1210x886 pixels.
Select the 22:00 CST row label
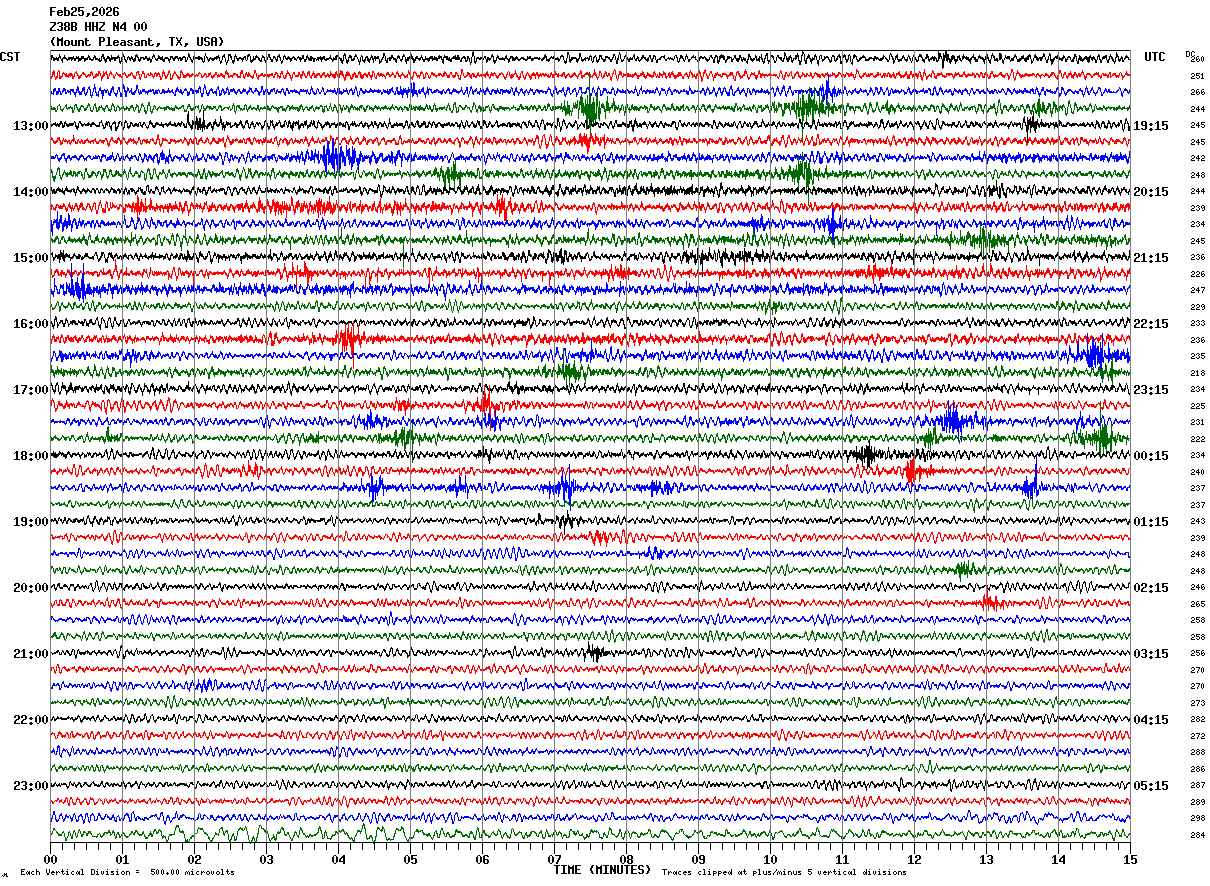[x=30, y=720]
